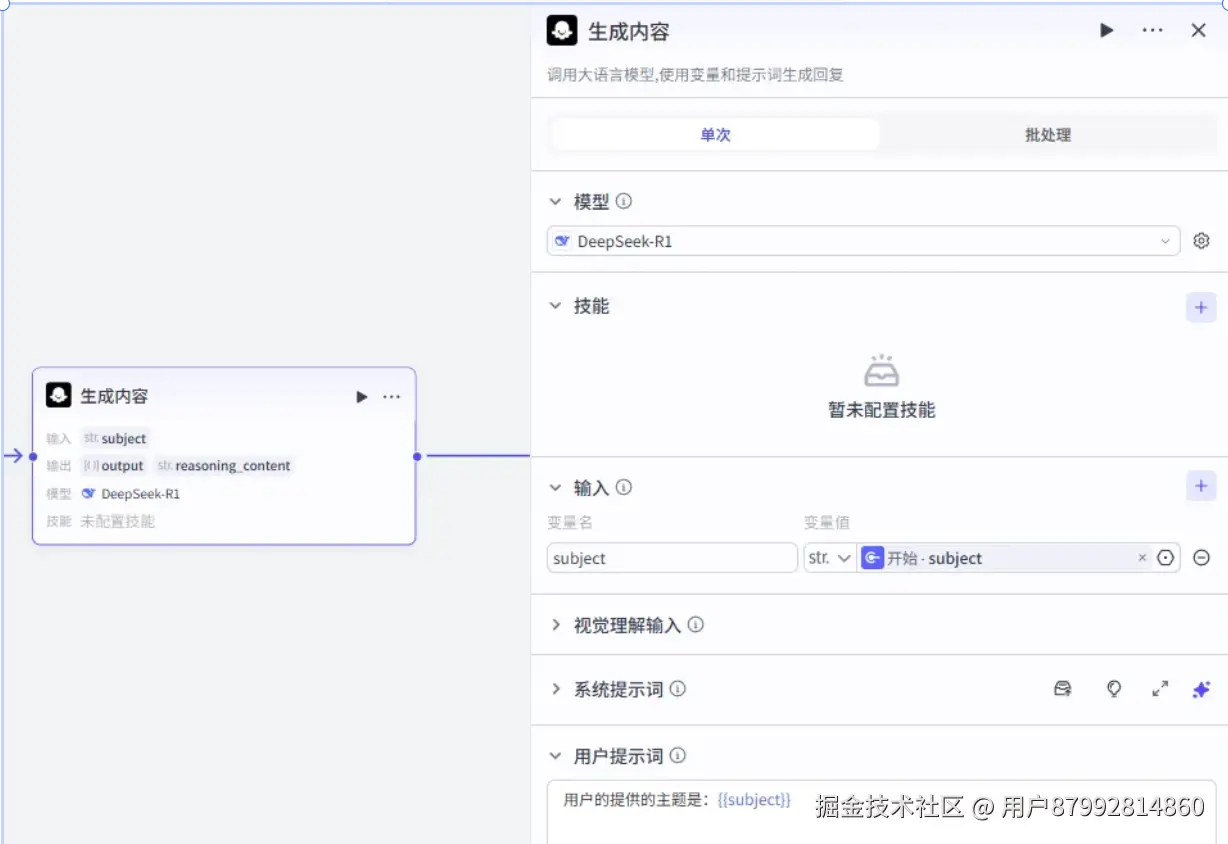Show info tooltip next to 系统提示词

(678, 689)
